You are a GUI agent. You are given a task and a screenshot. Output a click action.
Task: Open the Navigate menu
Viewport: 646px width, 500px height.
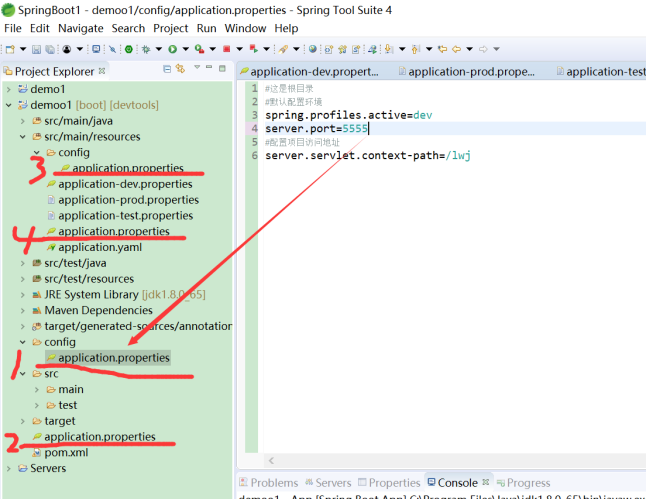(x=81, y=28)
